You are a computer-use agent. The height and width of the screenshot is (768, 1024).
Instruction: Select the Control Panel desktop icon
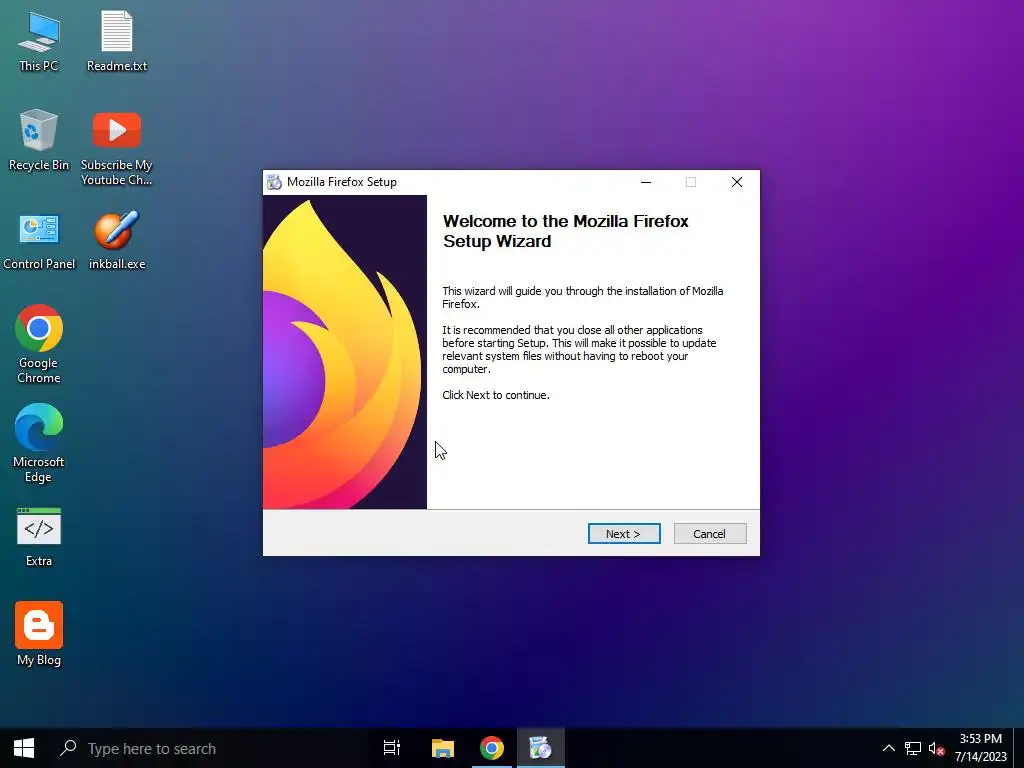pos(39,240)
